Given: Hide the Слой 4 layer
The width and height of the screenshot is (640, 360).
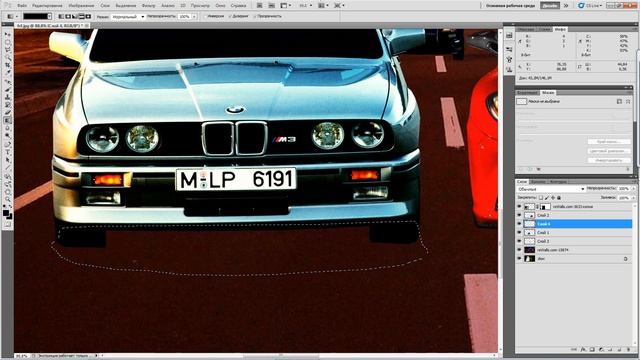Looking at the screenshot, I should pos(519,224).
